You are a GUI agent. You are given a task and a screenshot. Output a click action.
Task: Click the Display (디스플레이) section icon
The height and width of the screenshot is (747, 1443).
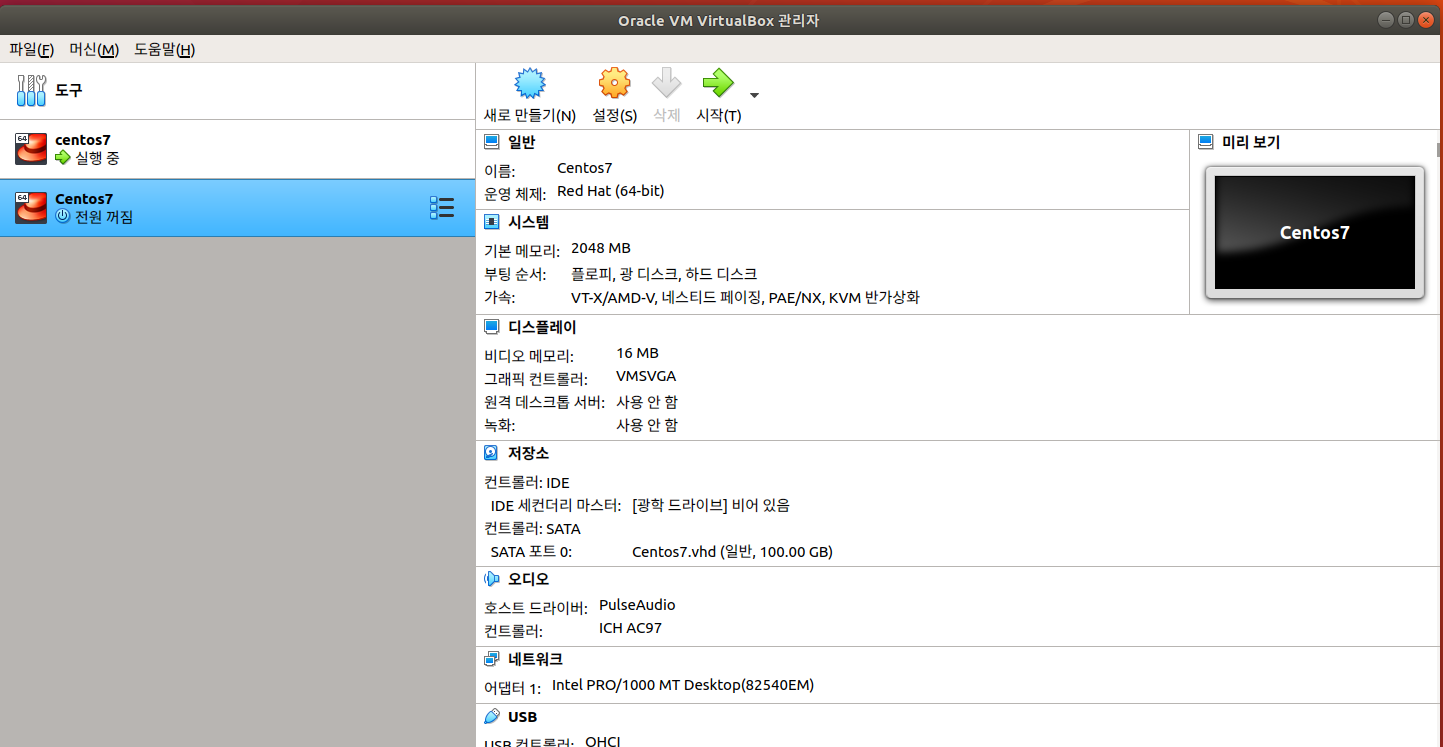(x=492, y=327)
